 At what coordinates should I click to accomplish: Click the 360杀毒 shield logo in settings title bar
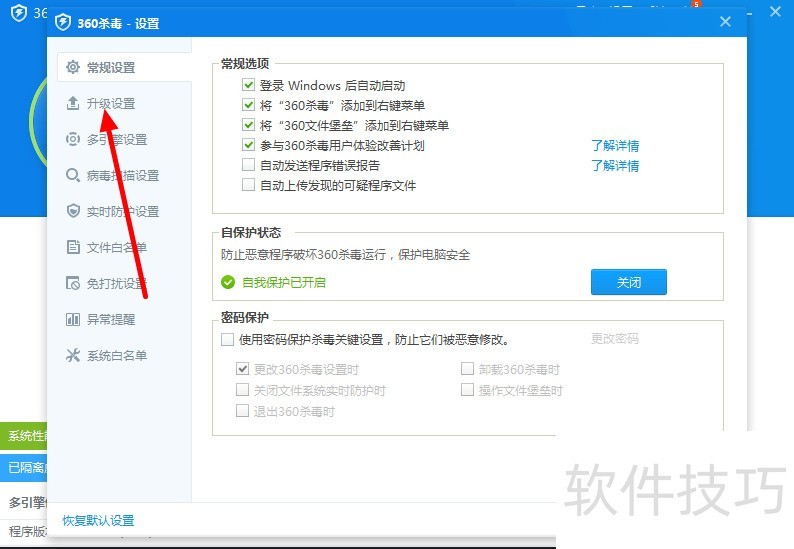pyautogui.click(x=63, y=23)
